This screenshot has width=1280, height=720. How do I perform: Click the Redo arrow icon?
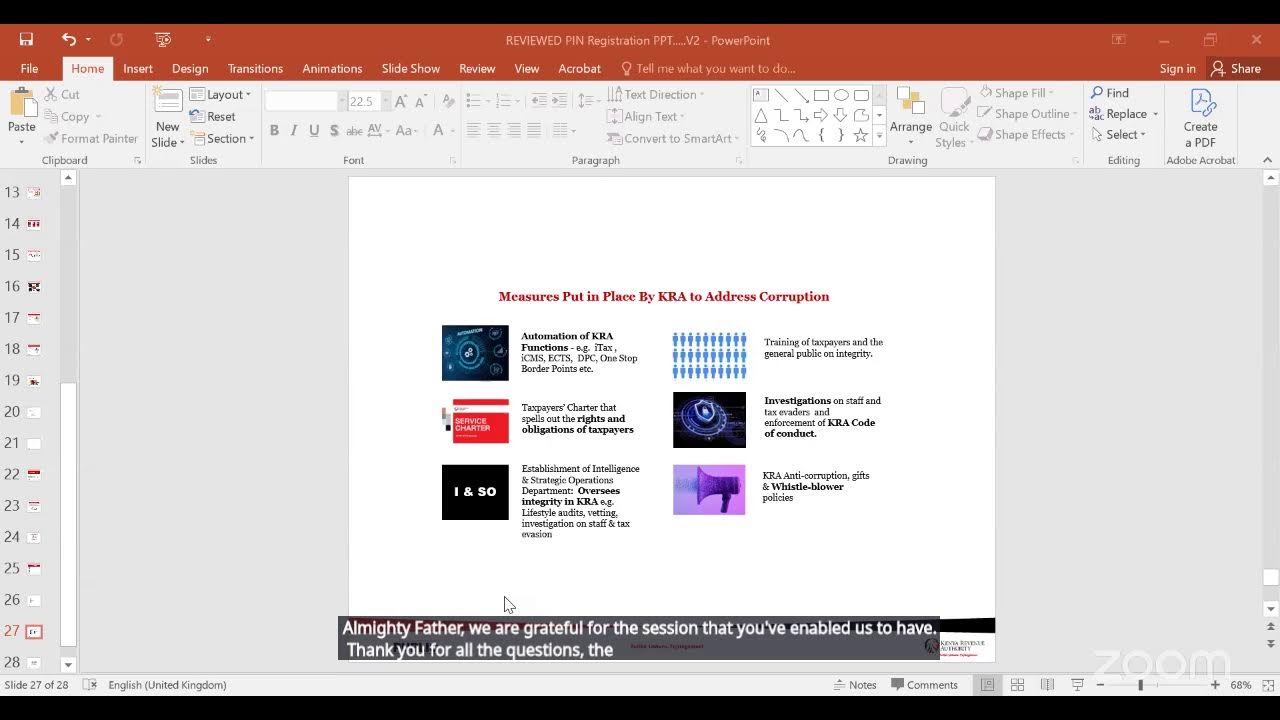point(116,40)
